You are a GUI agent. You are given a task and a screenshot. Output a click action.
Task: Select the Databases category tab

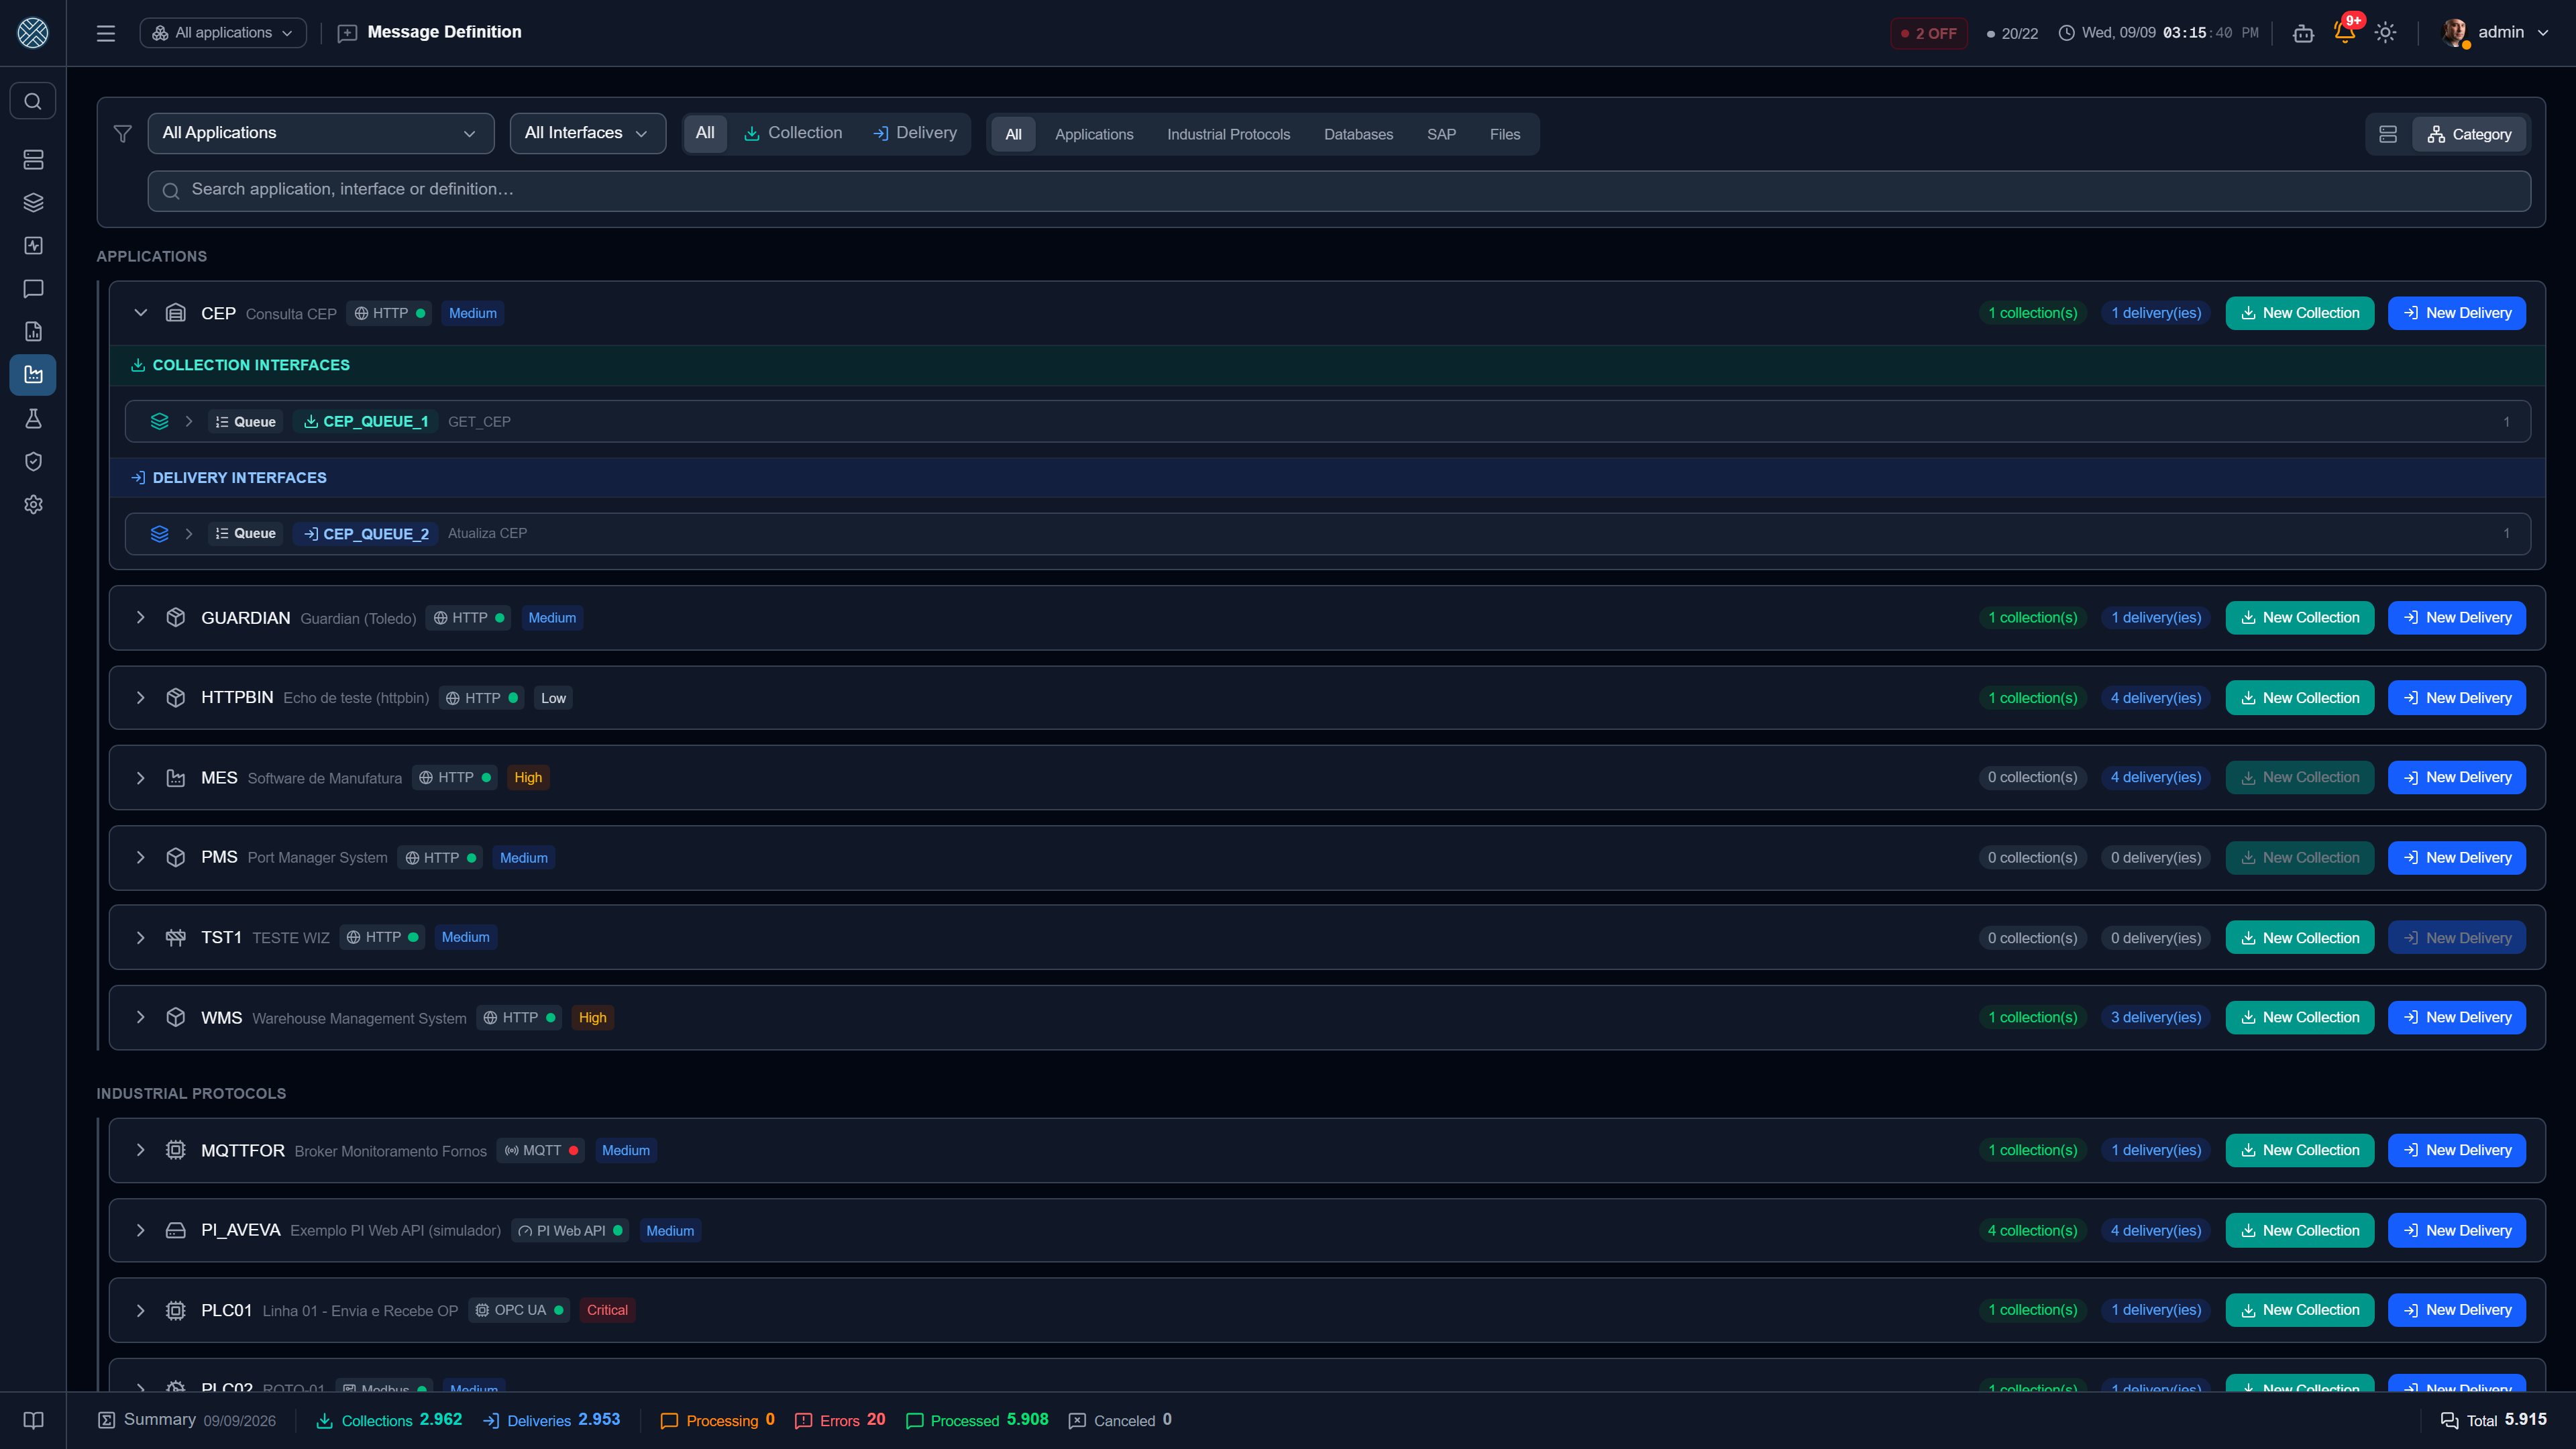click(1358, 134)
